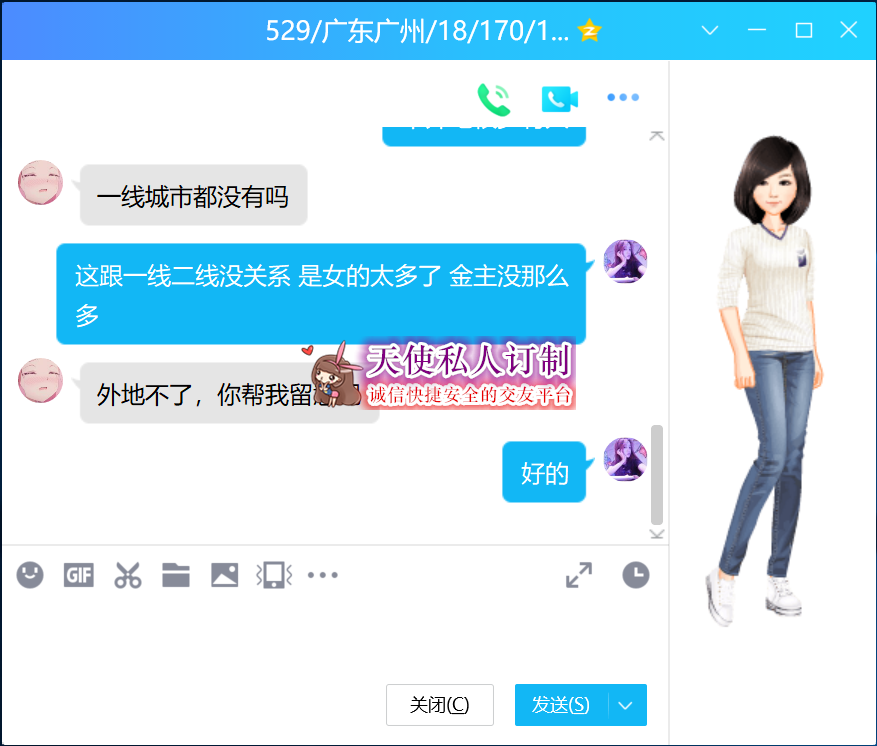Viewport: 877px width, 746px height.
Task: Open the send file folder icon
Action: [176, 575]
